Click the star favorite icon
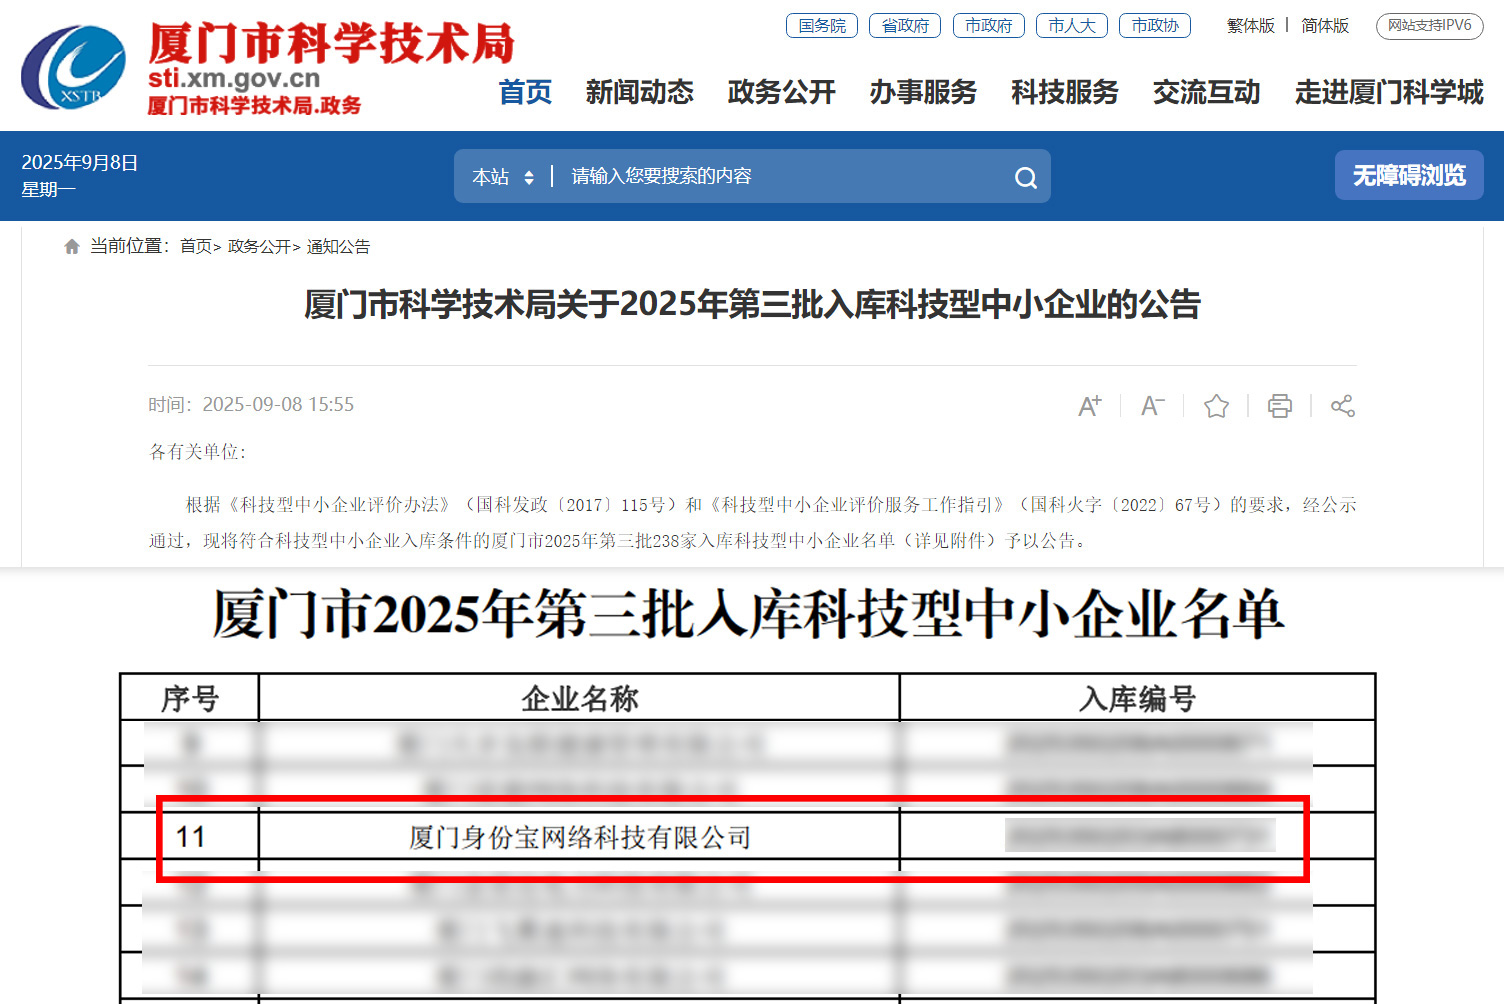The image size is (1504, 1004). [1216, 405]
